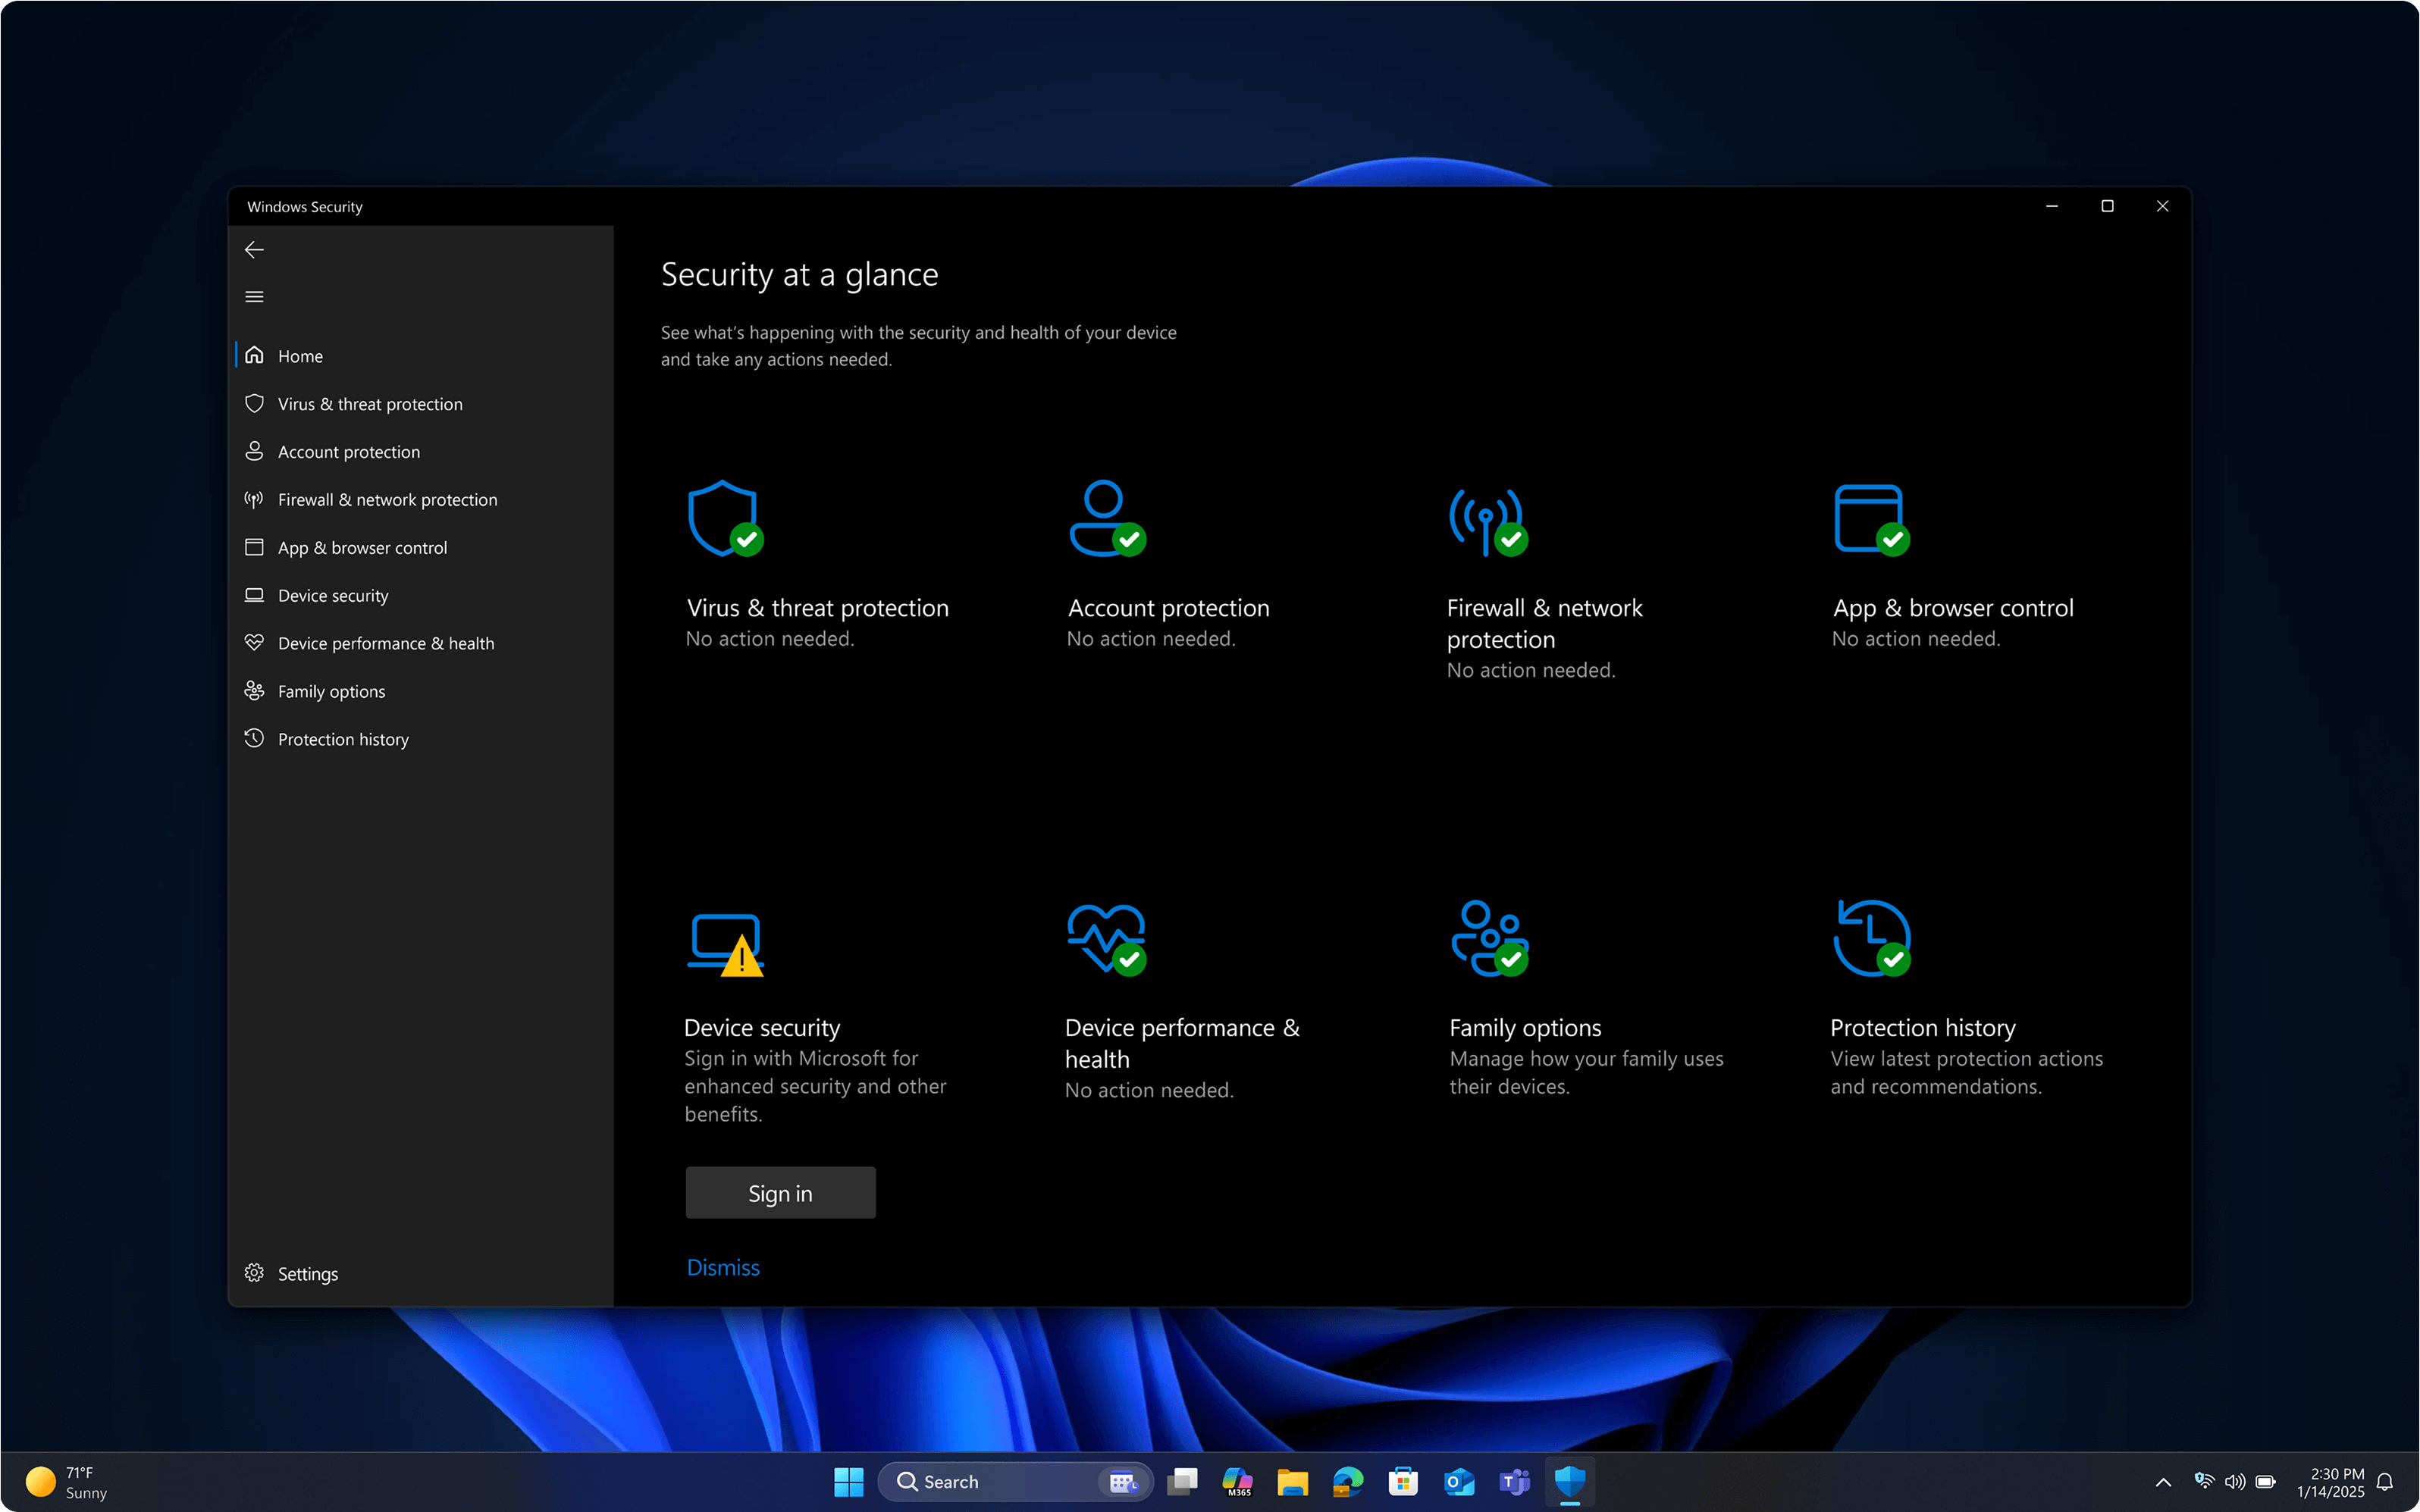2420x1512 pixels.
Task: Open Microsoft Edge from the taskbar
Action: click(x=1347, y=1481)
